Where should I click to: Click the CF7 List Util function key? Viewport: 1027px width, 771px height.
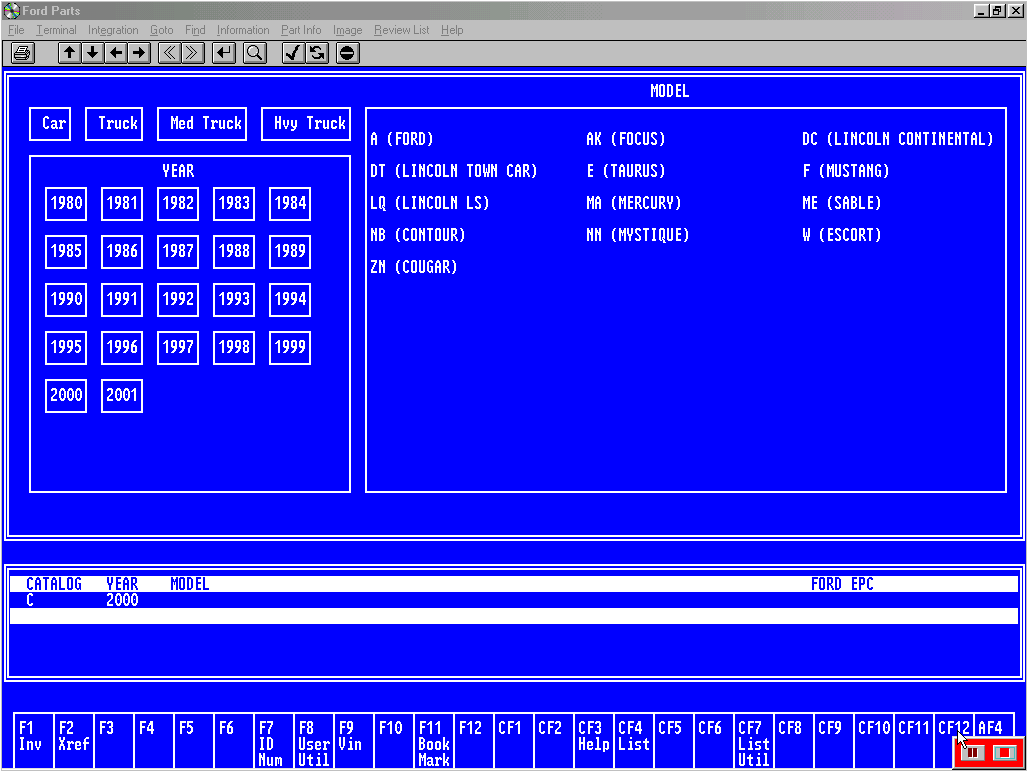pyautogui.click(x=753, y=741)
